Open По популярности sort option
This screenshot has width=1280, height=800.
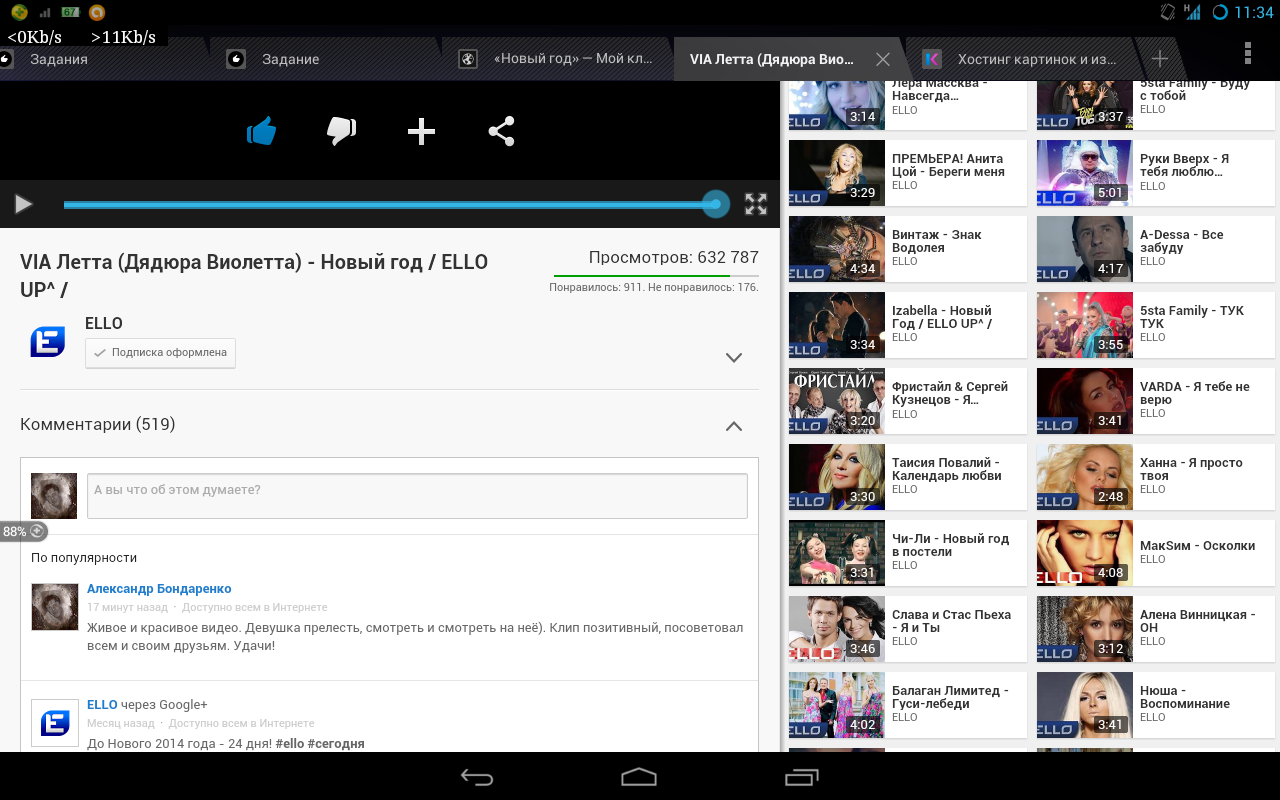pos(84,557)
